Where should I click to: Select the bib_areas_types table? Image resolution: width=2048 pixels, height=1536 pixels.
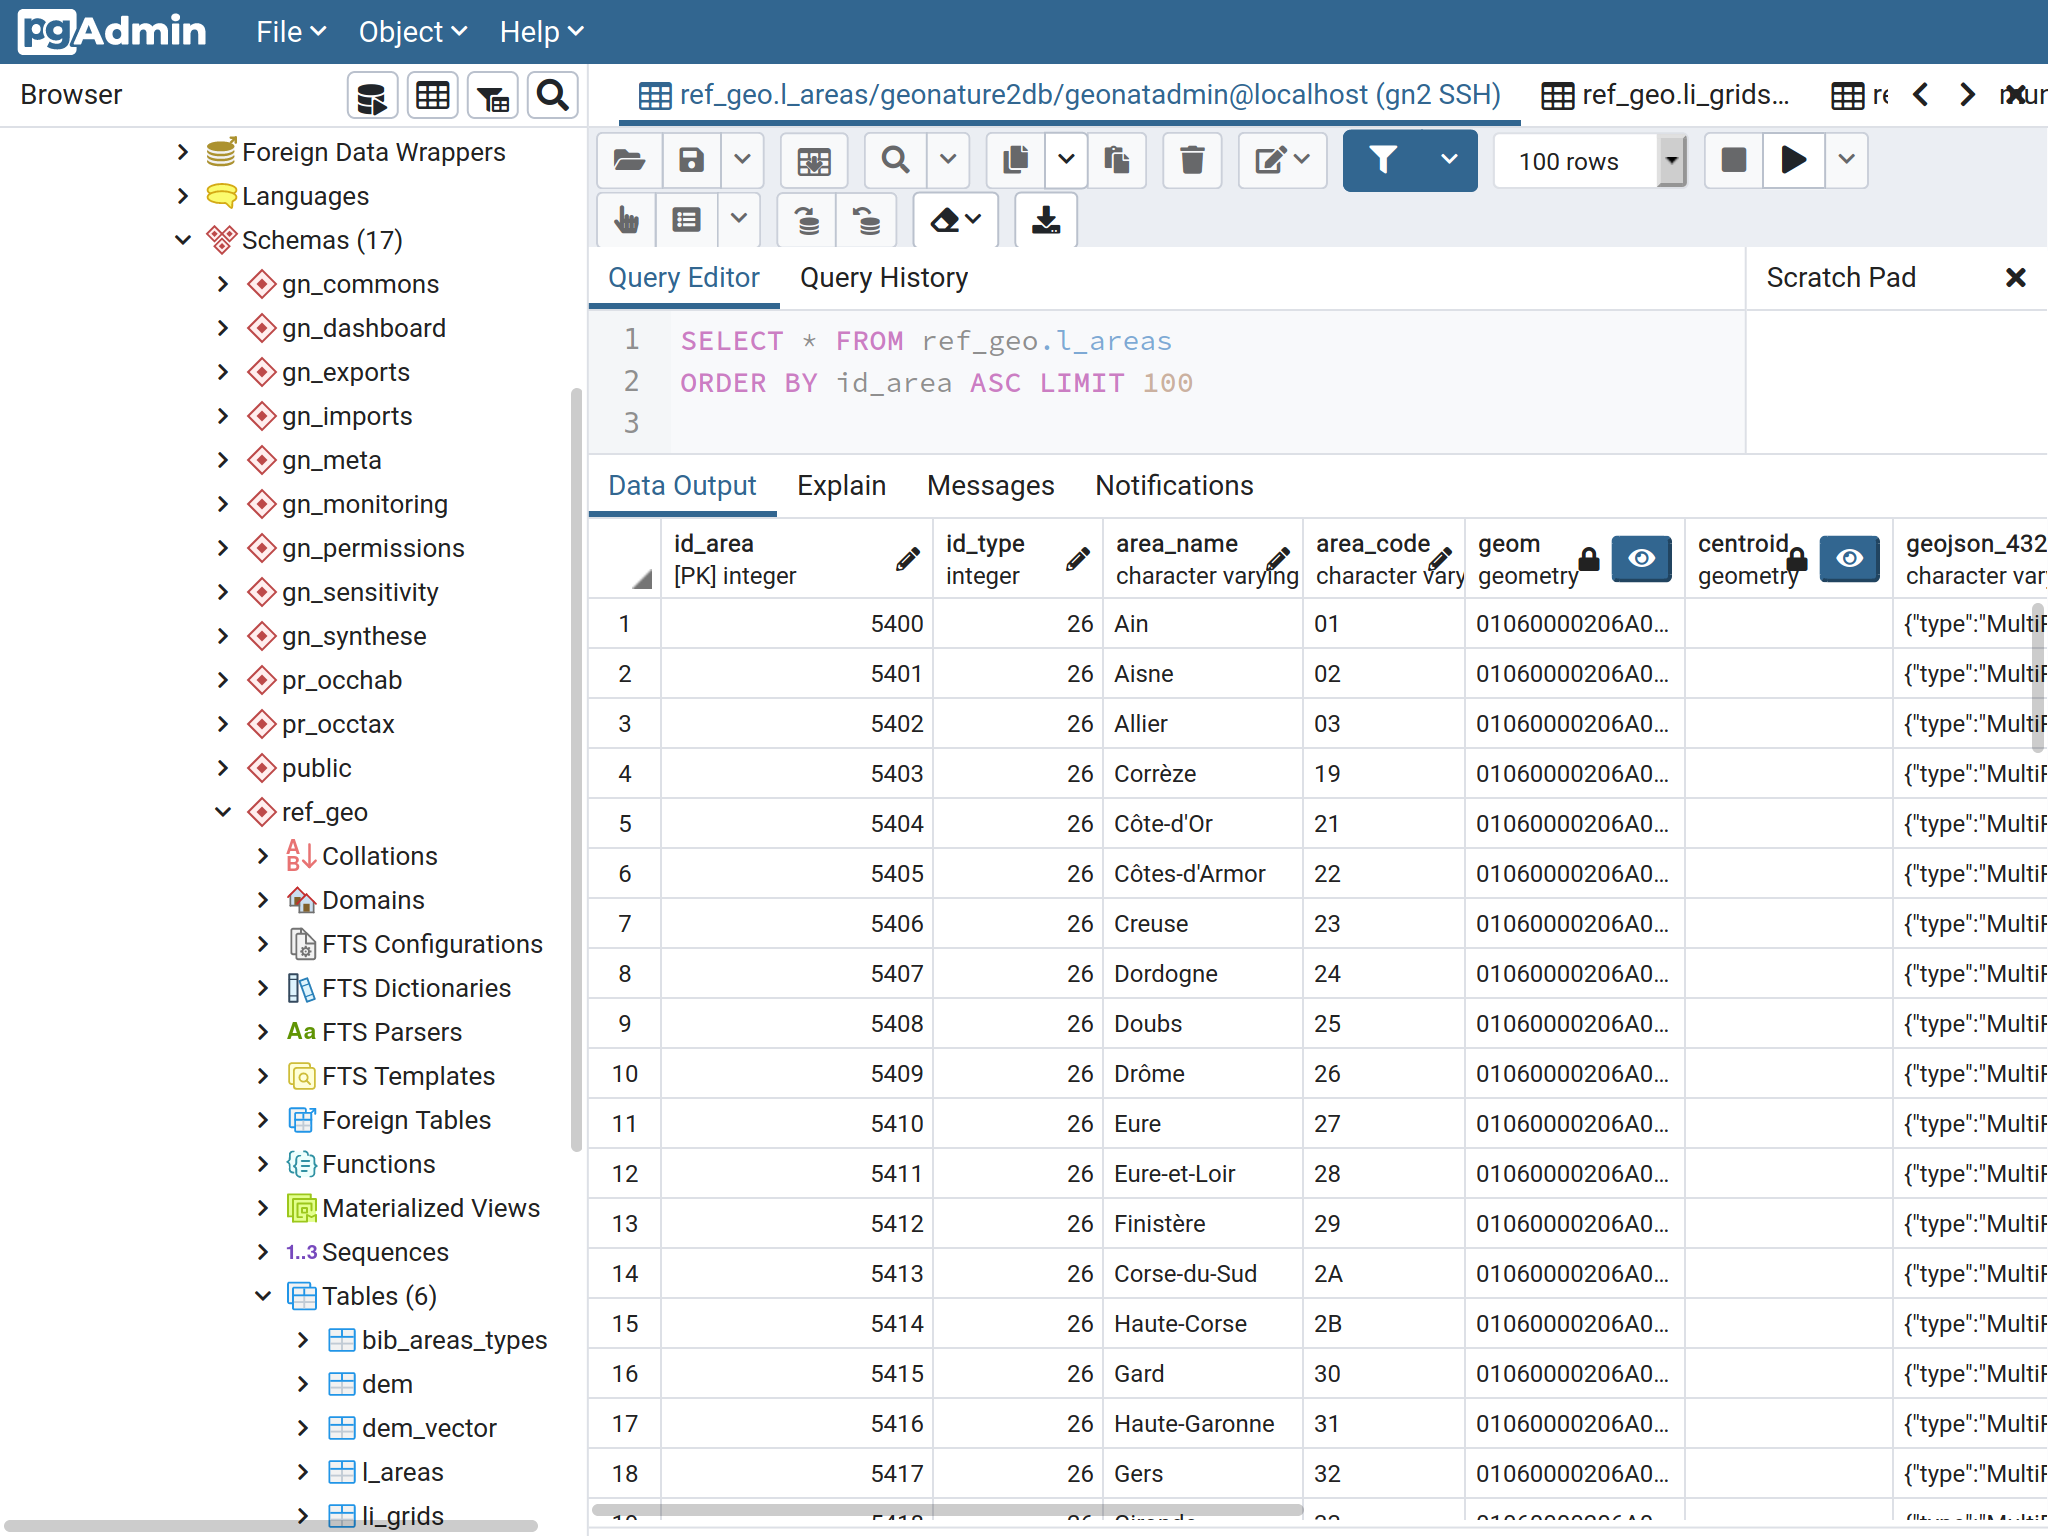click(454, 1340)
